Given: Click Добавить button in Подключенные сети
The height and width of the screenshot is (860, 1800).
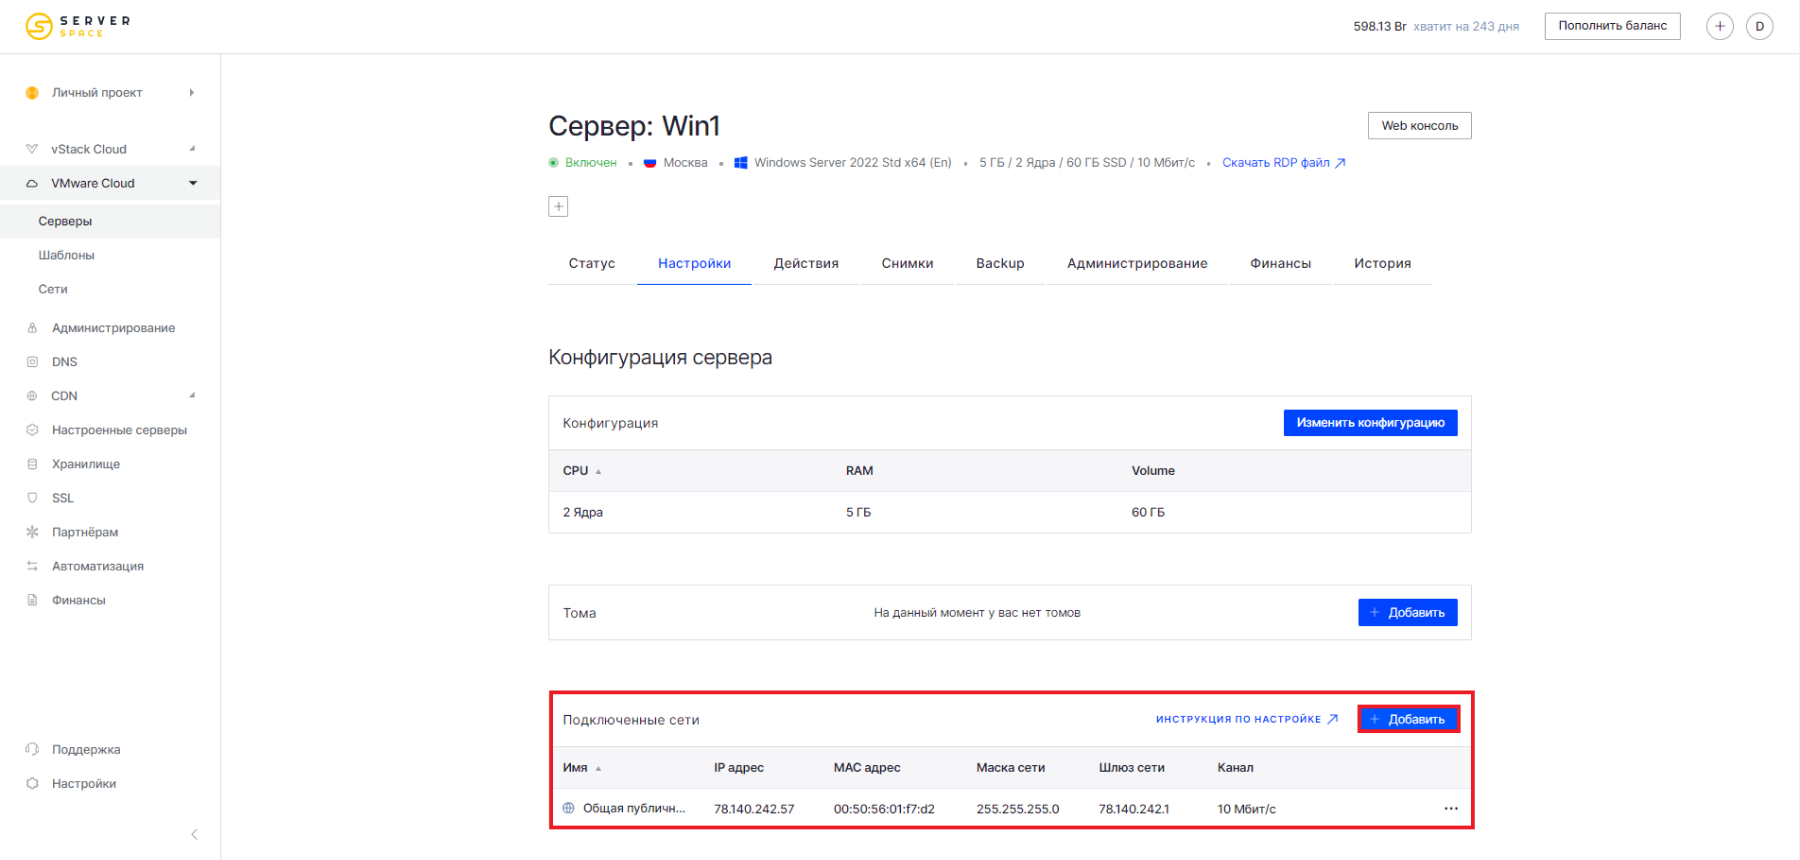Looking at the screenshot, I should 1407,719.
